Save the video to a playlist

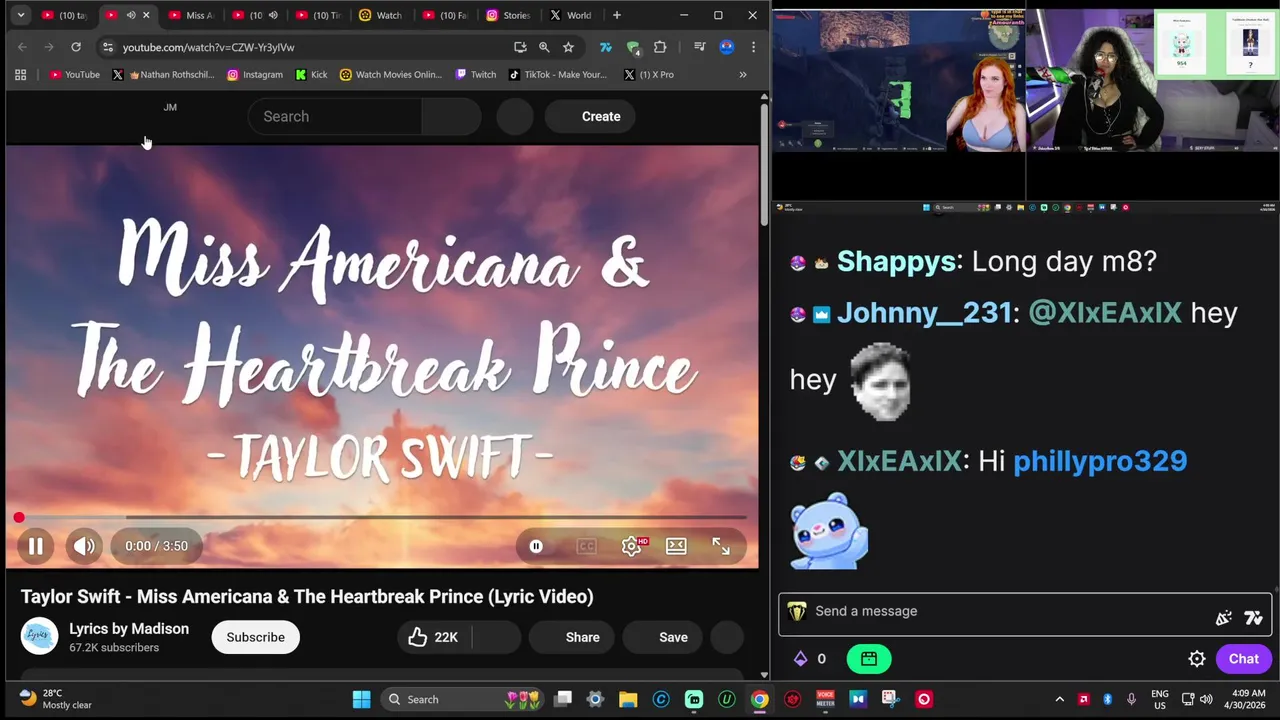[x=663, y=637]
